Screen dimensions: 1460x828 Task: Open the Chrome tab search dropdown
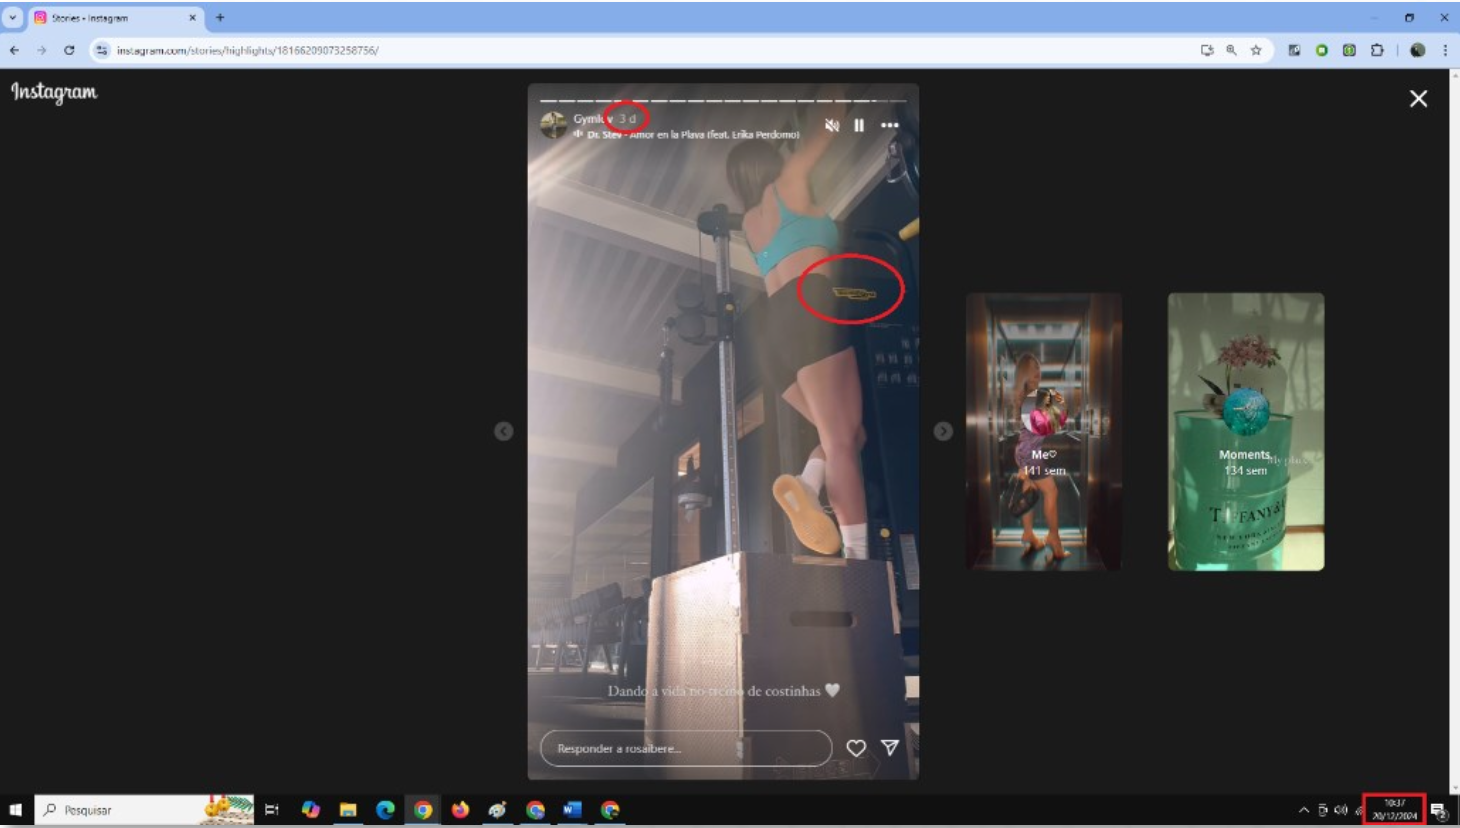(x=13, y=18)
